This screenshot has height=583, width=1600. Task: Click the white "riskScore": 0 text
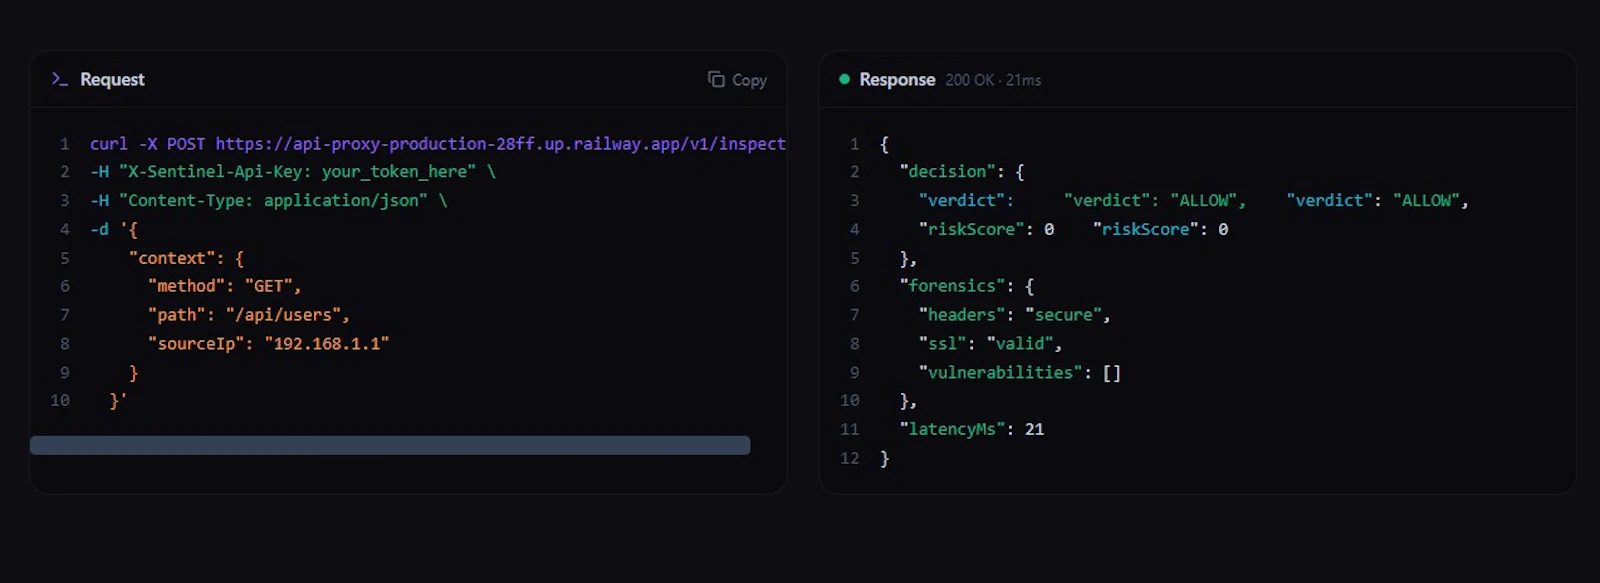(x=986, y=230)
